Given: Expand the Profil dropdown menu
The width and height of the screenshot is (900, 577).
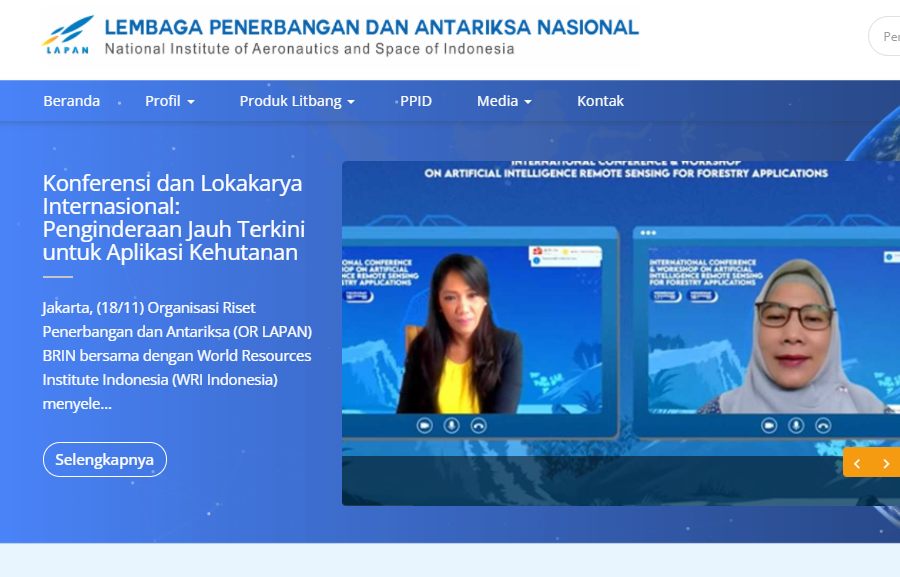Looking at the screenshot, I should click(x=169, y=101).
